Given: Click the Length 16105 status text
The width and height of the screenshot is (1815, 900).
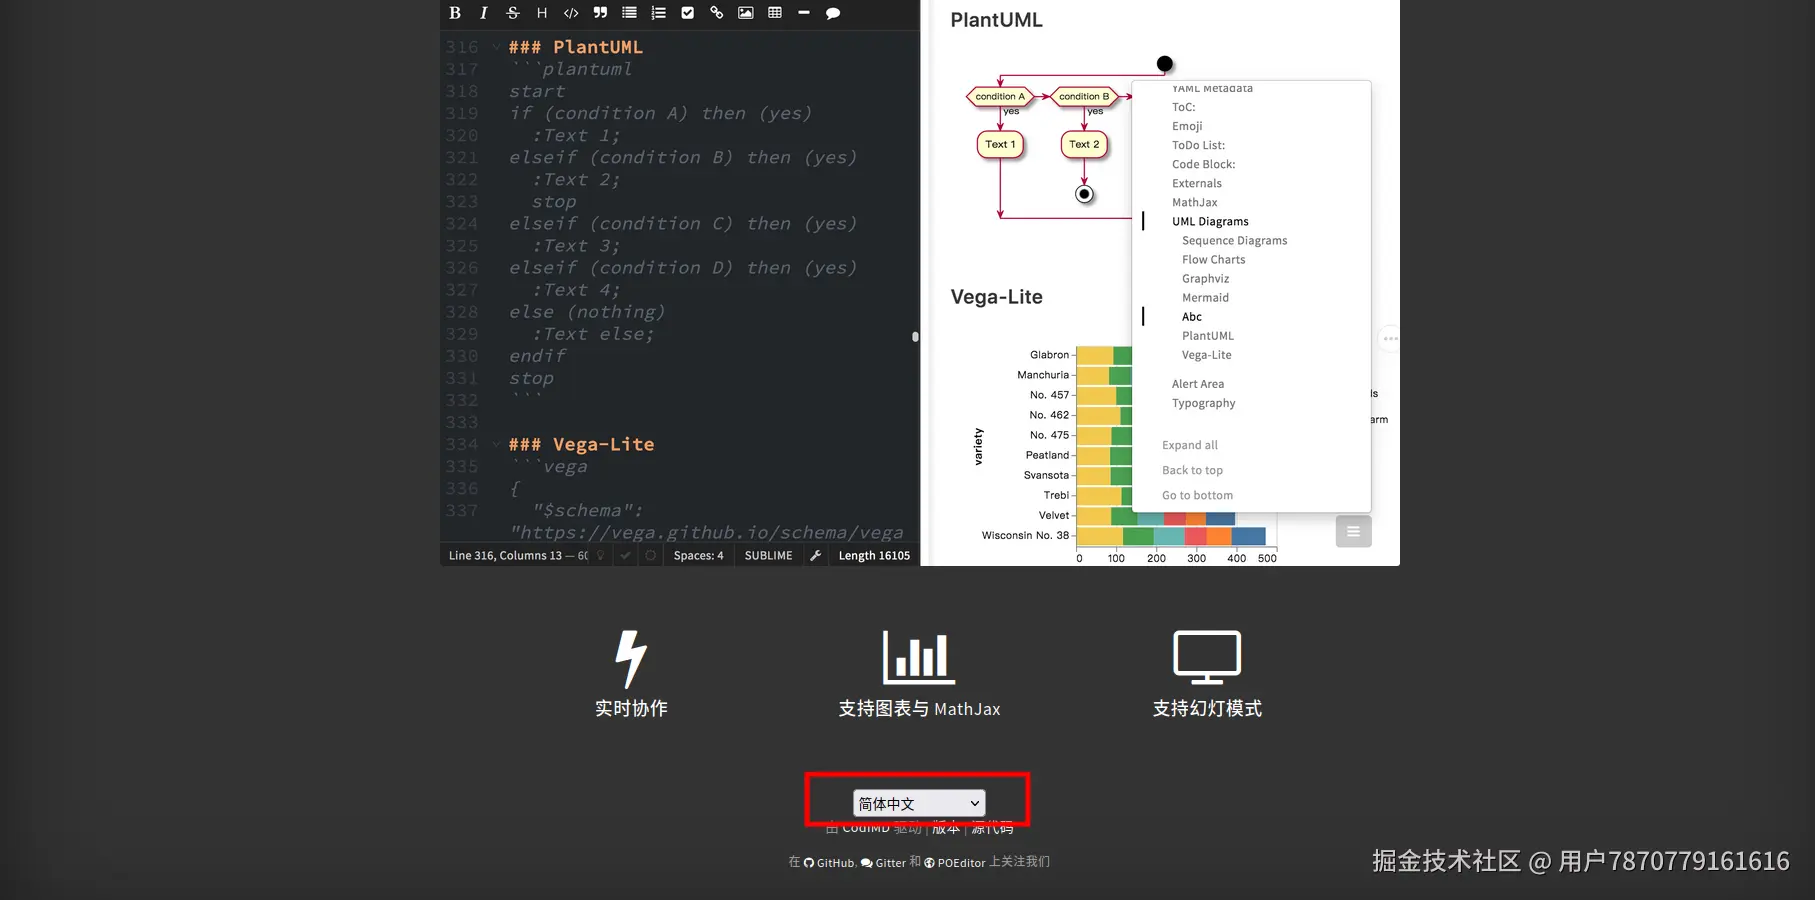Looking at the screenshot, I should 874,555.
